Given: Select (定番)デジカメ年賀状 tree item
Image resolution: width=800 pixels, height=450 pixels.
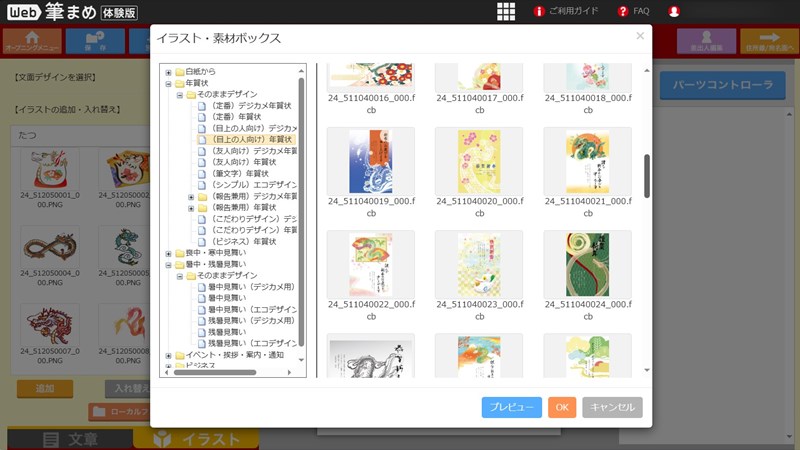Looking at the screenshot, I should (245, 106).
